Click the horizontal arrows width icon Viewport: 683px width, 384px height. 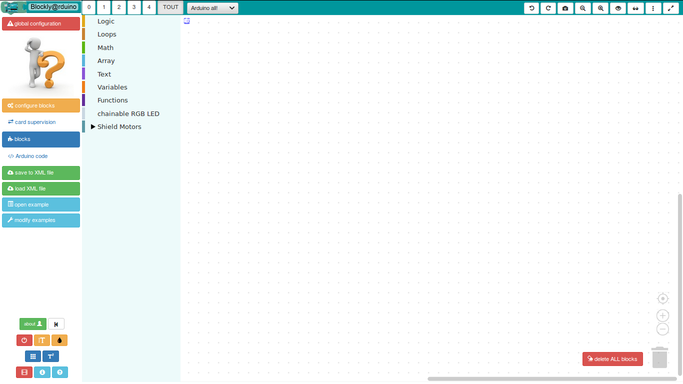point(636,8)
